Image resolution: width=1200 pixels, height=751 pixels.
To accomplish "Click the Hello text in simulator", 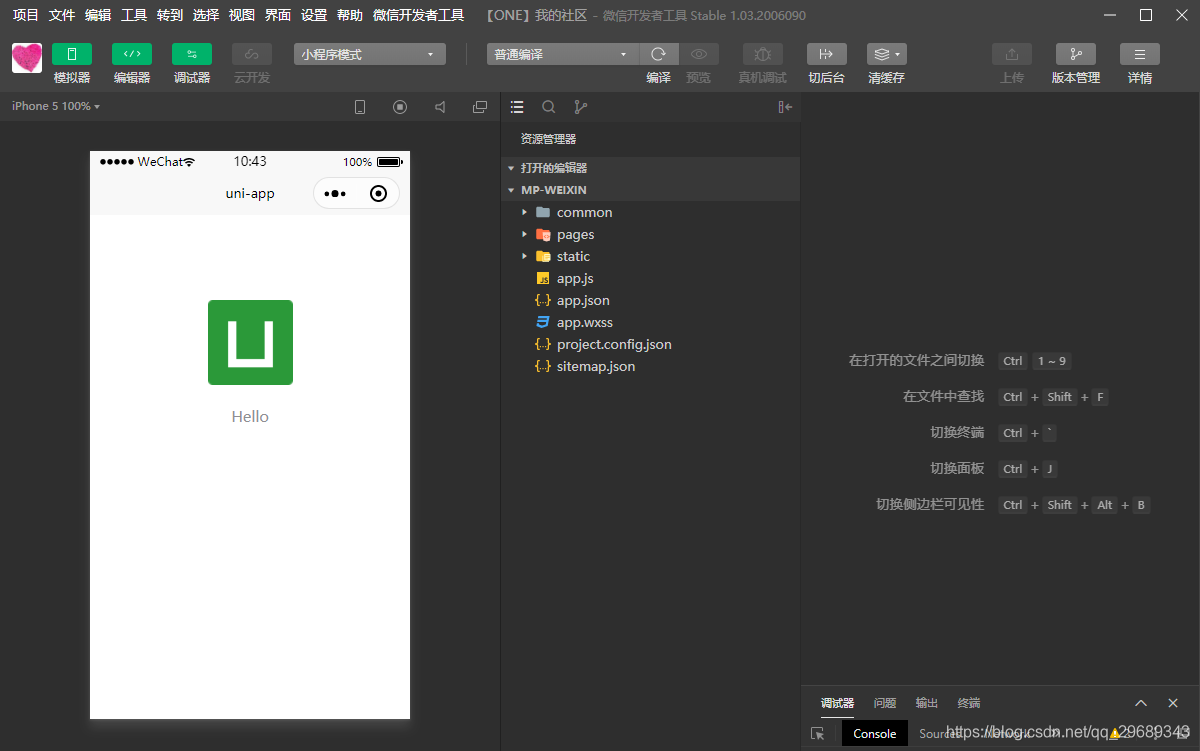I will click(250, 417).
